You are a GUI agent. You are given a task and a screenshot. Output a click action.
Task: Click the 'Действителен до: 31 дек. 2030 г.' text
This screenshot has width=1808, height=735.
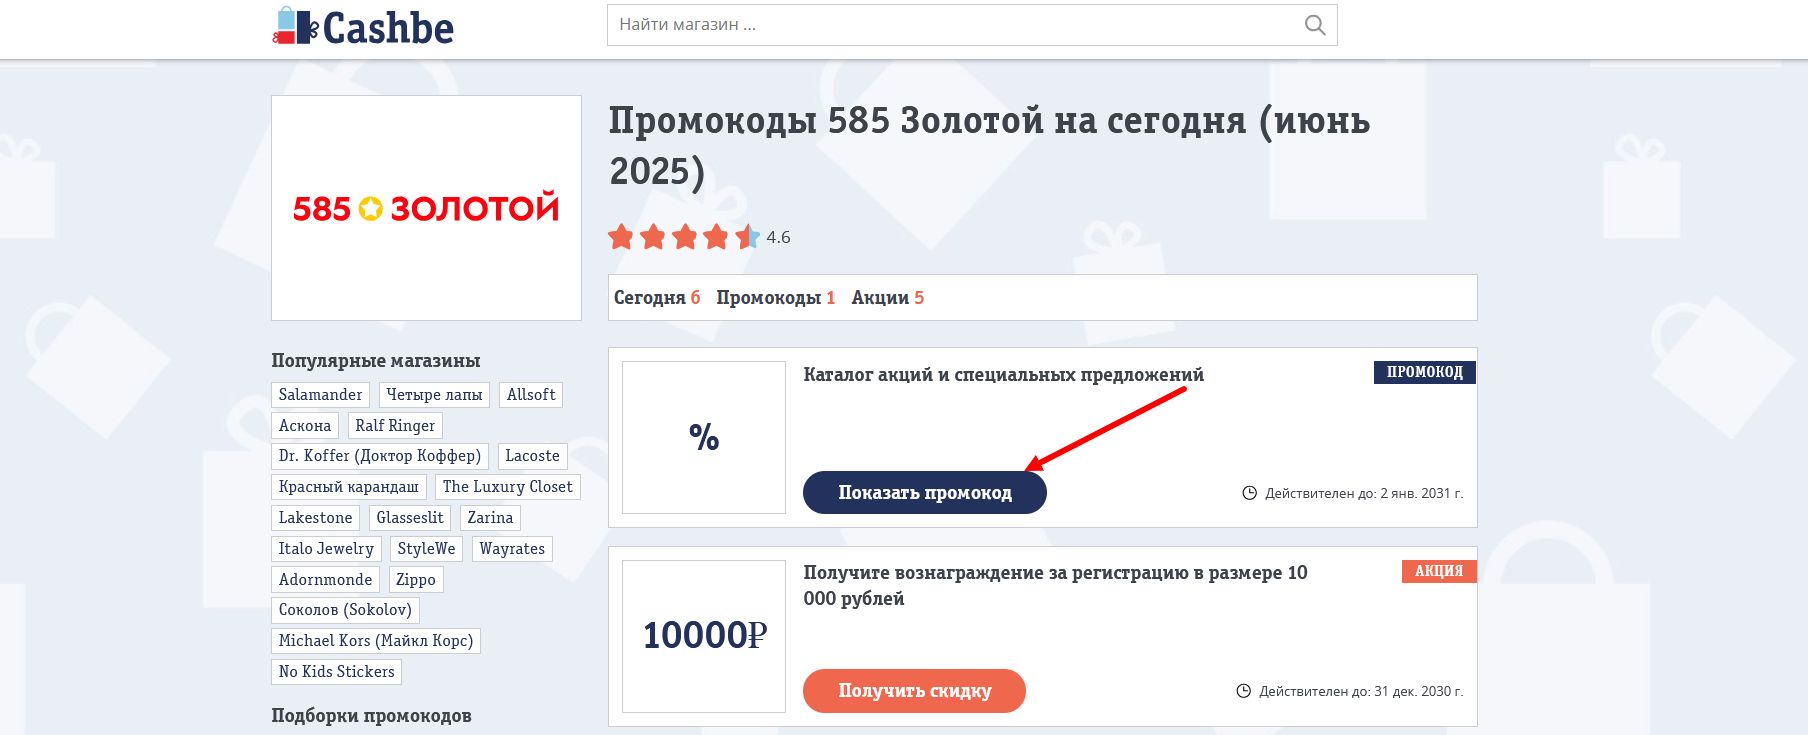pos(1361,691)
